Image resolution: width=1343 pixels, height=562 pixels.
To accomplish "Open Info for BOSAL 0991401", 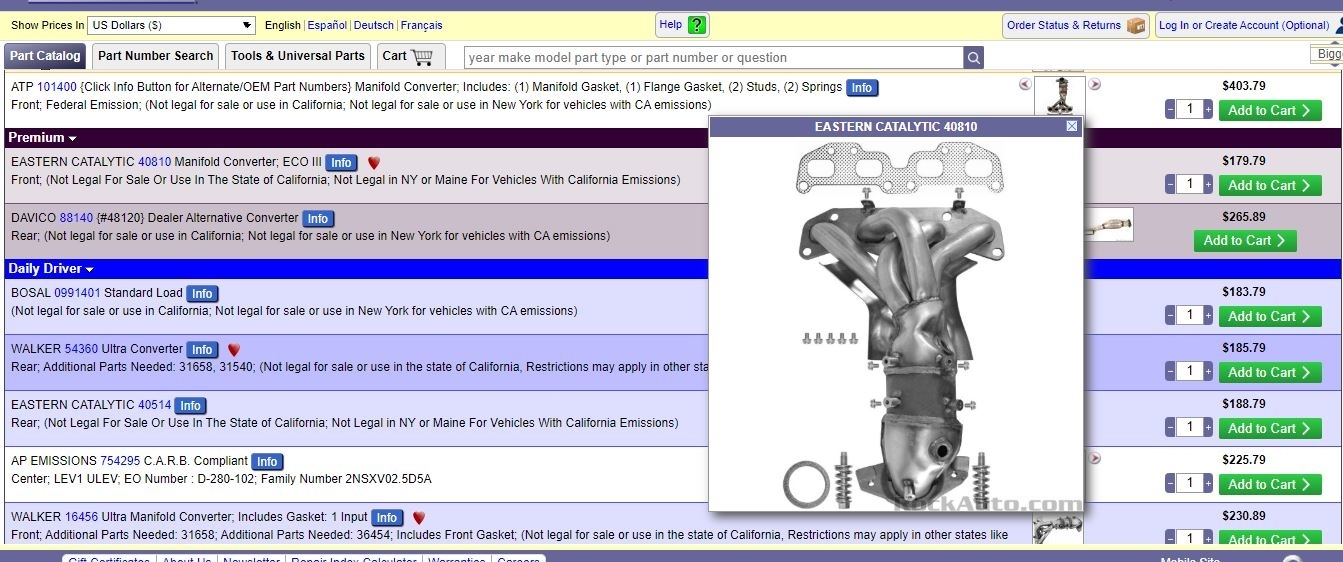I will [x=202, y=294].
